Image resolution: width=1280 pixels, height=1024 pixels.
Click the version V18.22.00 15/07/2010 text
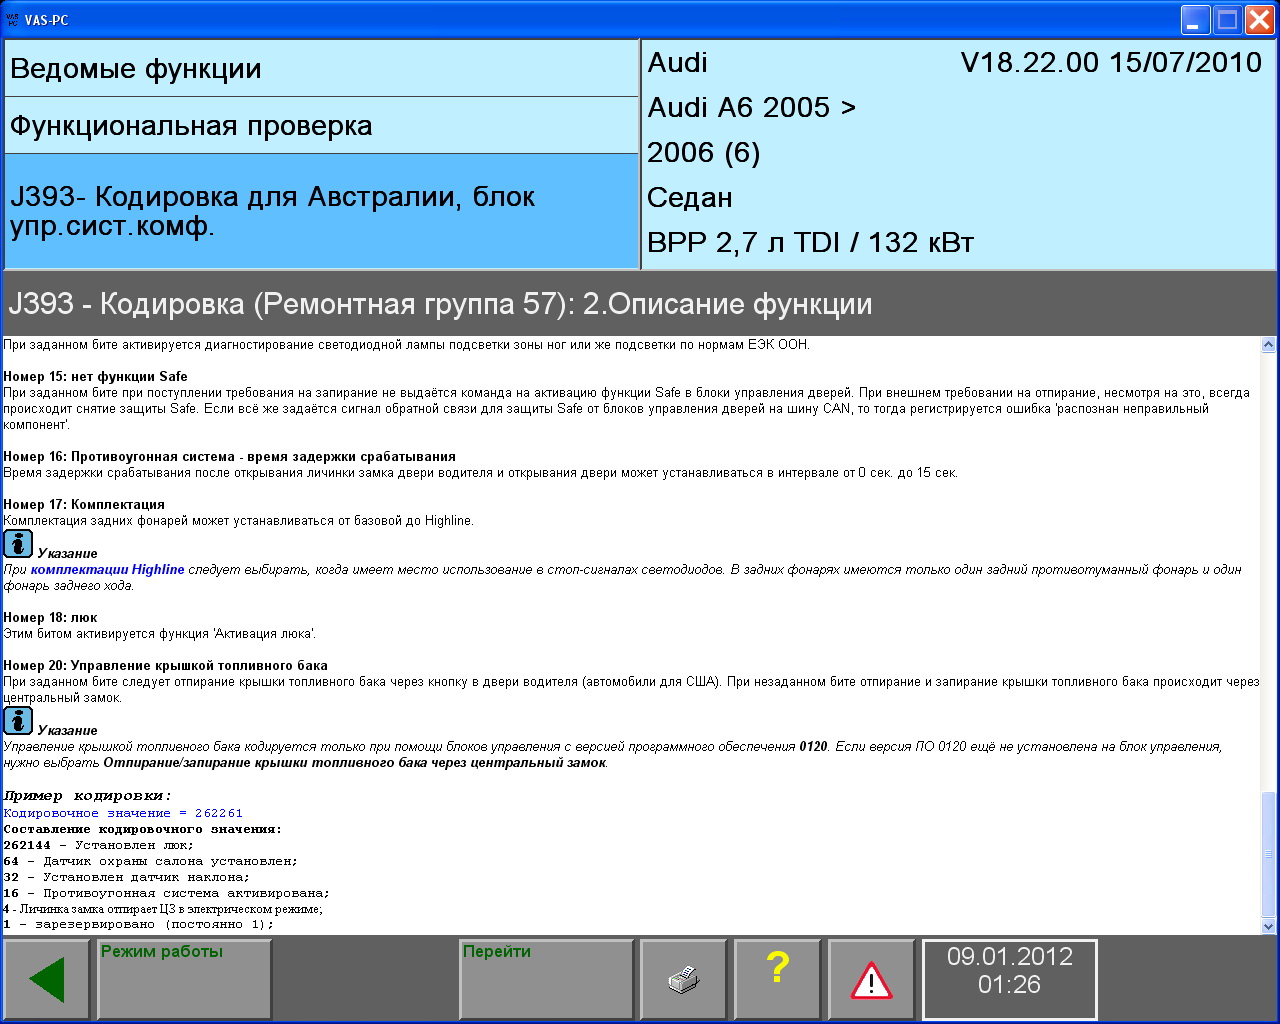[1111, 63]
